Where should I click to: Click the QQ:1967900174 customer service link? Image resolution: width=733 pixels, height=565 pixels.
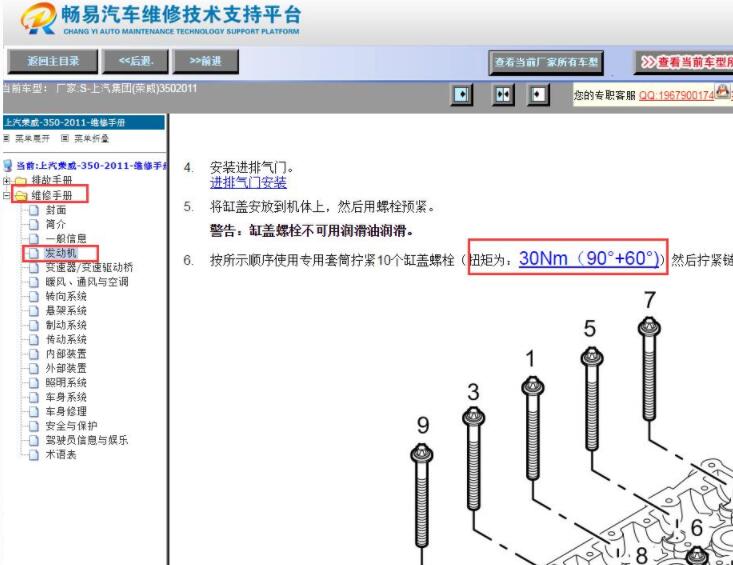point(676,95)
